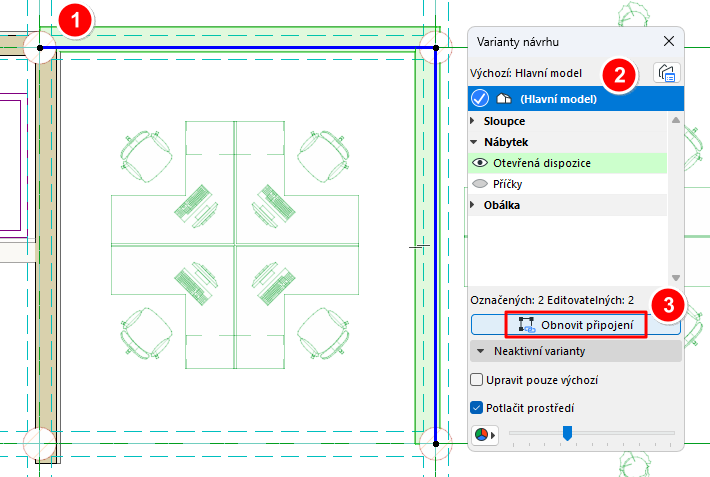Screen dimensions: 710x477
Task: Open the Design Options manager icon
Action: point(667,72)
